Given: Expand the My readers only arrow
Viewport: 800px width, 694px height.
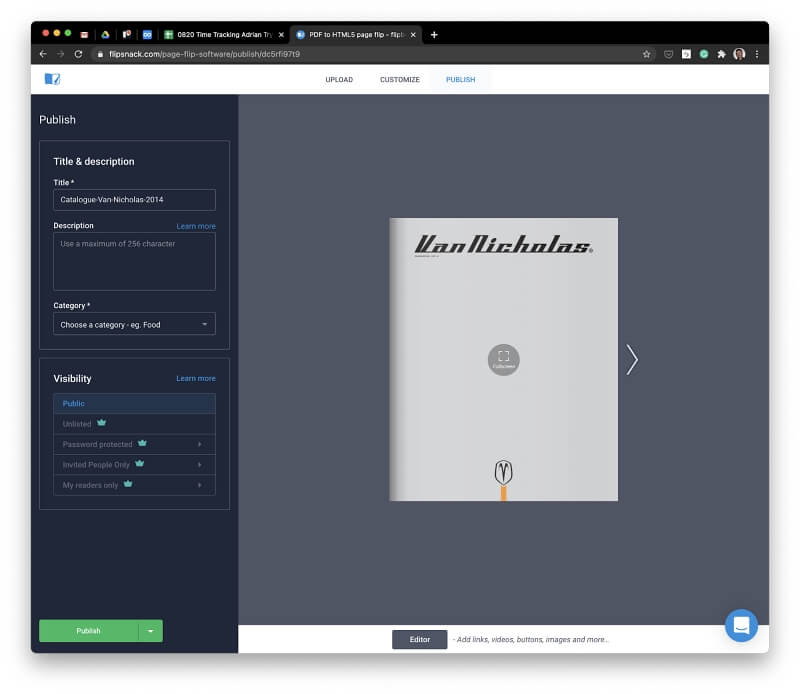Looking at the screenshot, I should (x=199, y=485).
